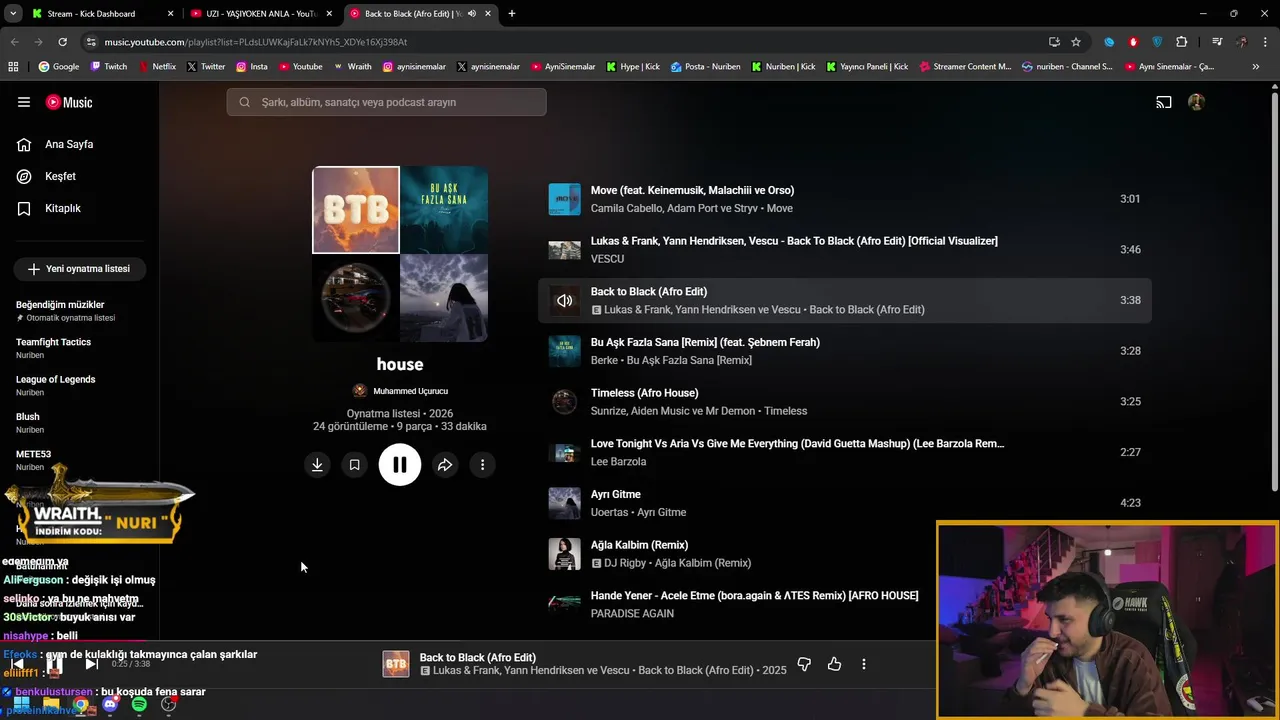Expand the bookmarks overflow chevron
Image resolution: width=1280 pixels, height=720 pixels.
[1256, 67]
